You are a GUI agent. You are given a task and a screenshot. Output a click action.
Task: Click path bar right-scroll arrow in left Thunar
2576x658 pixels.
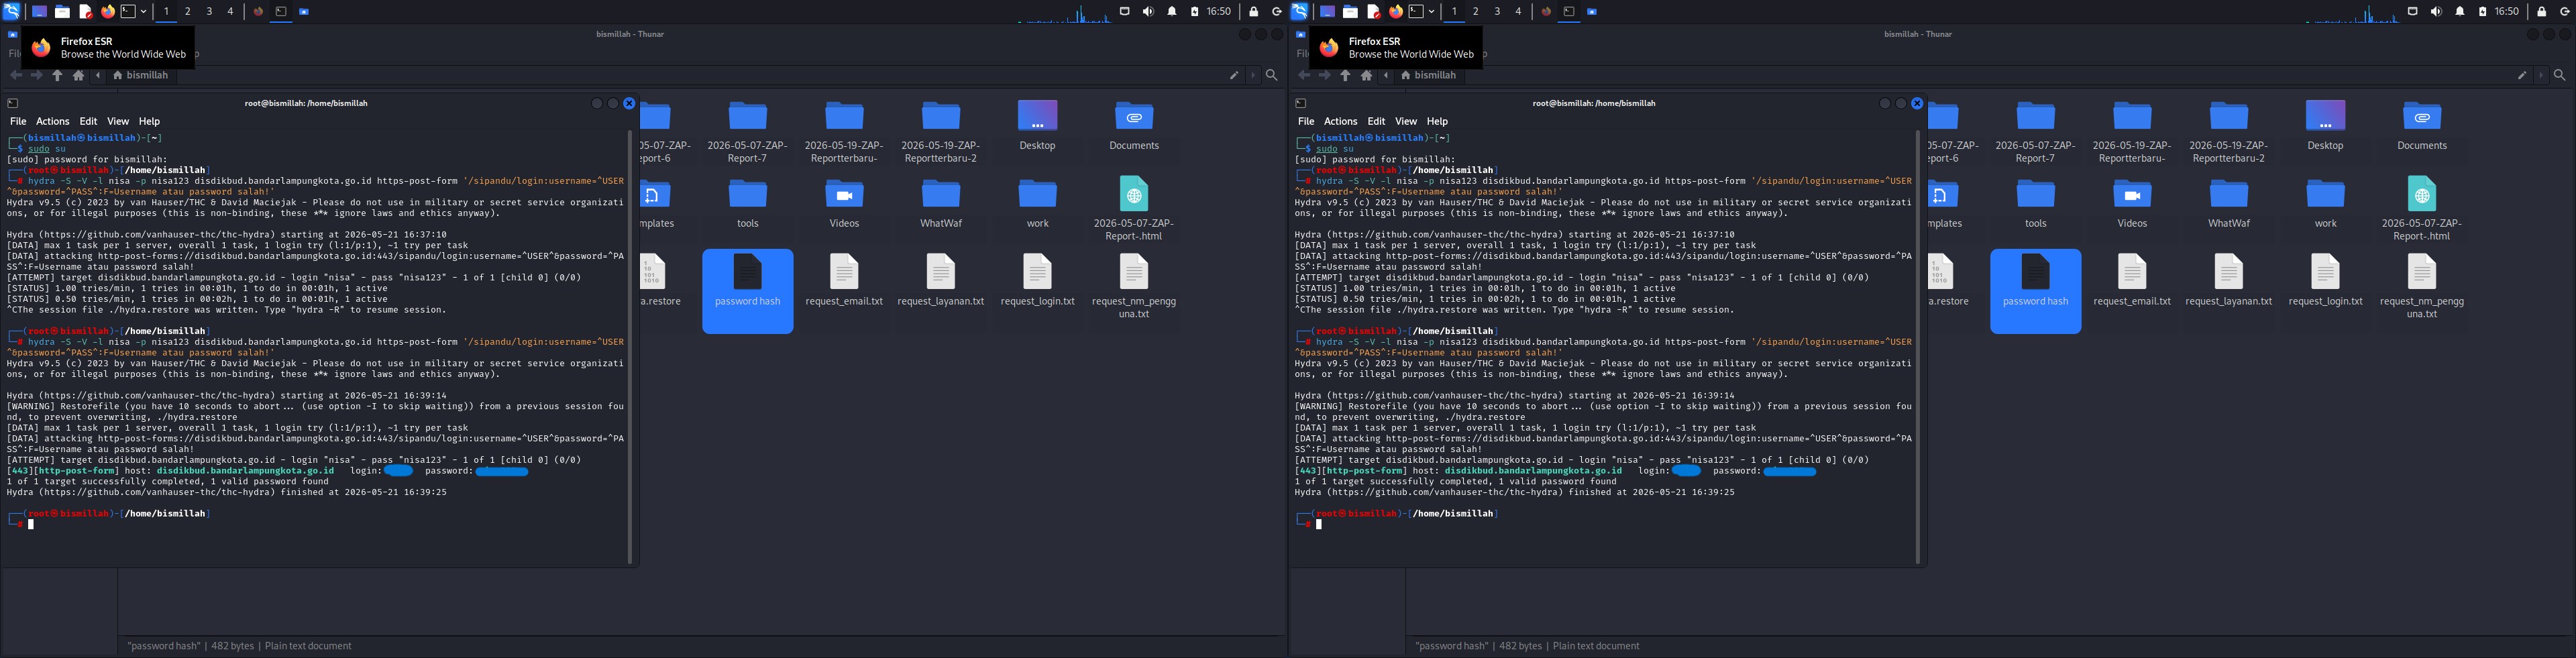1253,75
